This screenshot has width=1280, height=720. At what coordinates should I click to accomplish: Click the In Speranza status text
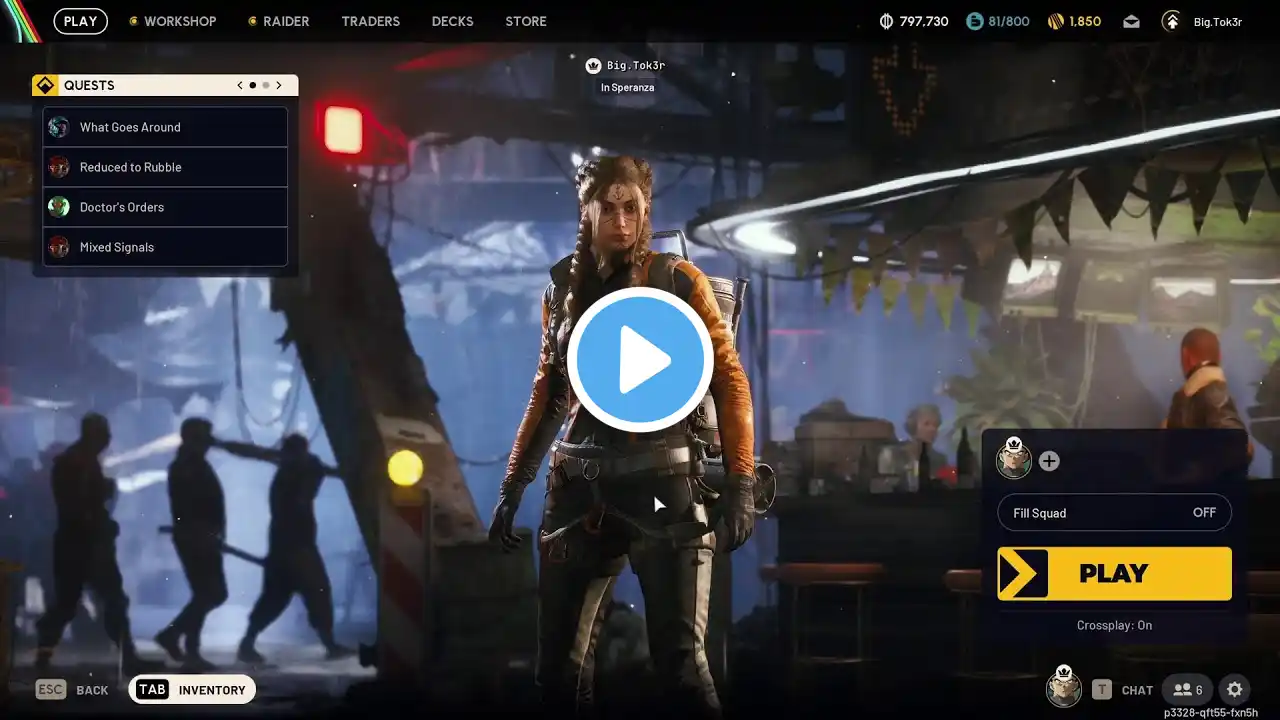click(627, 88)
